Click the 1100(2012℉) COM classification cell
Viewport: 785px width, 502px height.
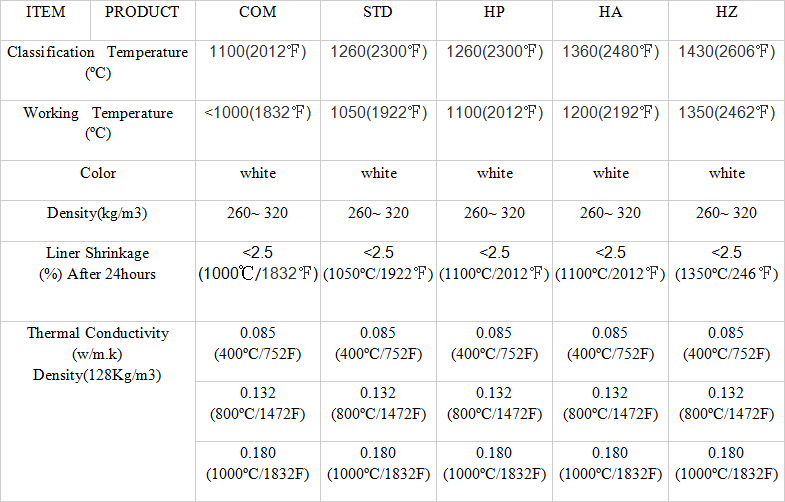[x=257, y=52]
